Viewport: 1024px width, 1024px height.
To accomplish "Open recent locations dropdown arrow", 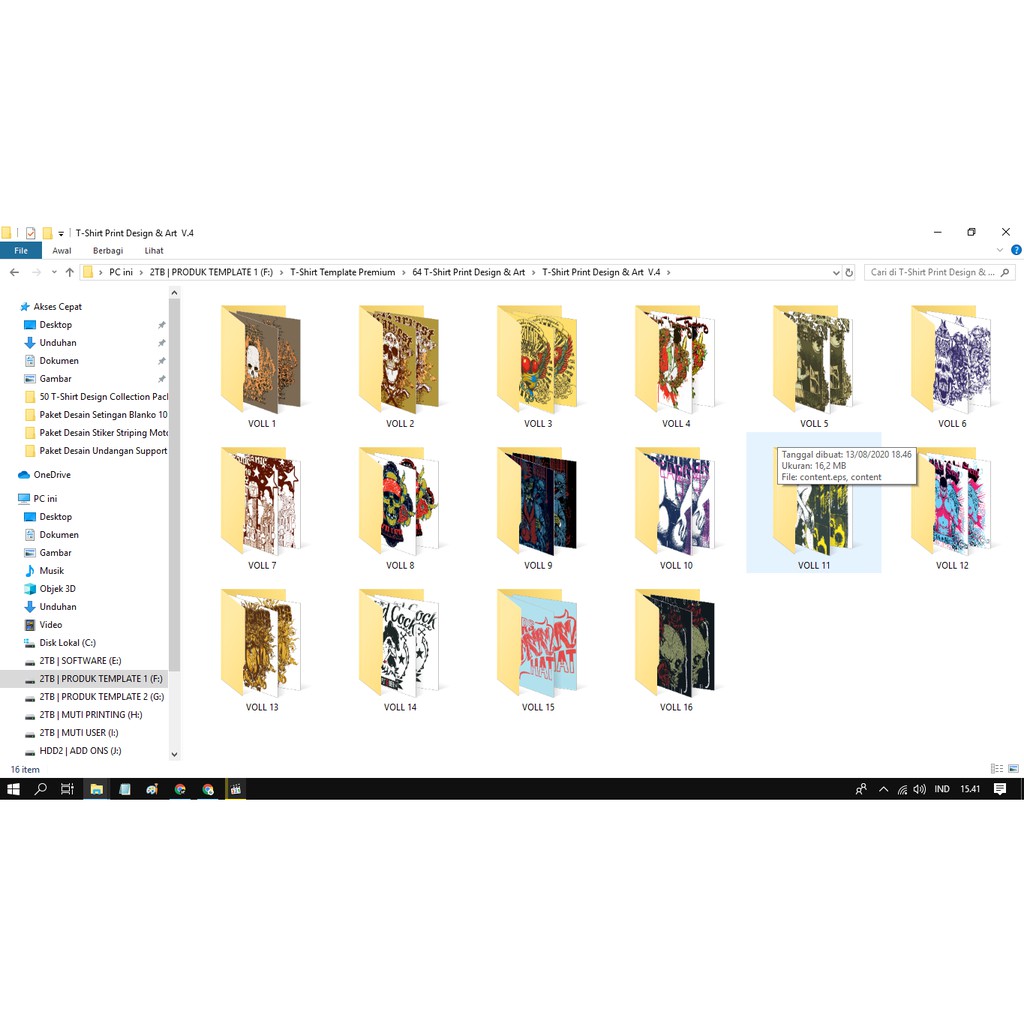I will (54, 272).
